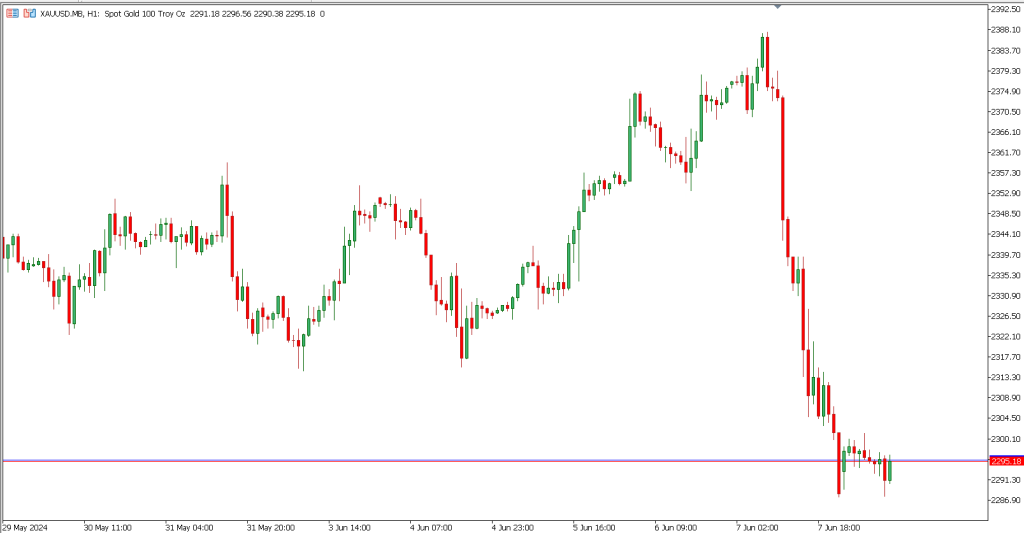The image size is (1024, 533).
Task: Click the "4 Jun 23:00" time label
Action: 513,527
